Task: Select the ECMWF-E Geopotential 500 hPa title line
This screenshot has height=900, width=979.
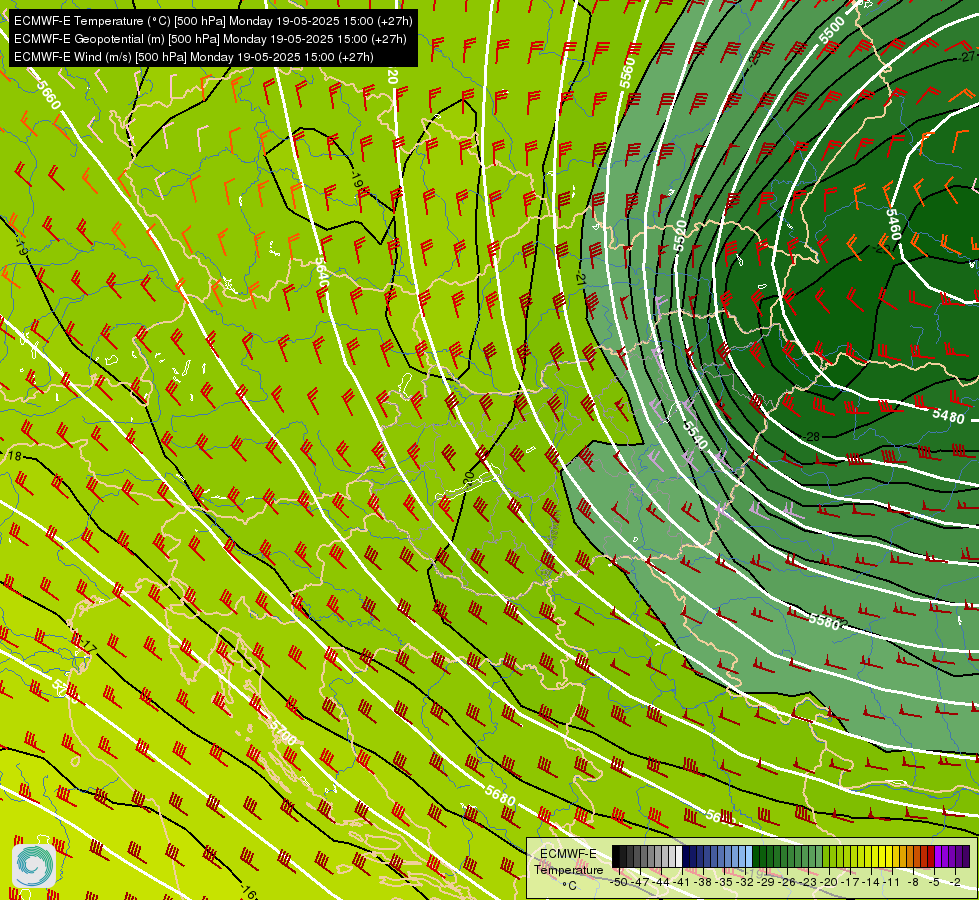Action: click(210, 39)
